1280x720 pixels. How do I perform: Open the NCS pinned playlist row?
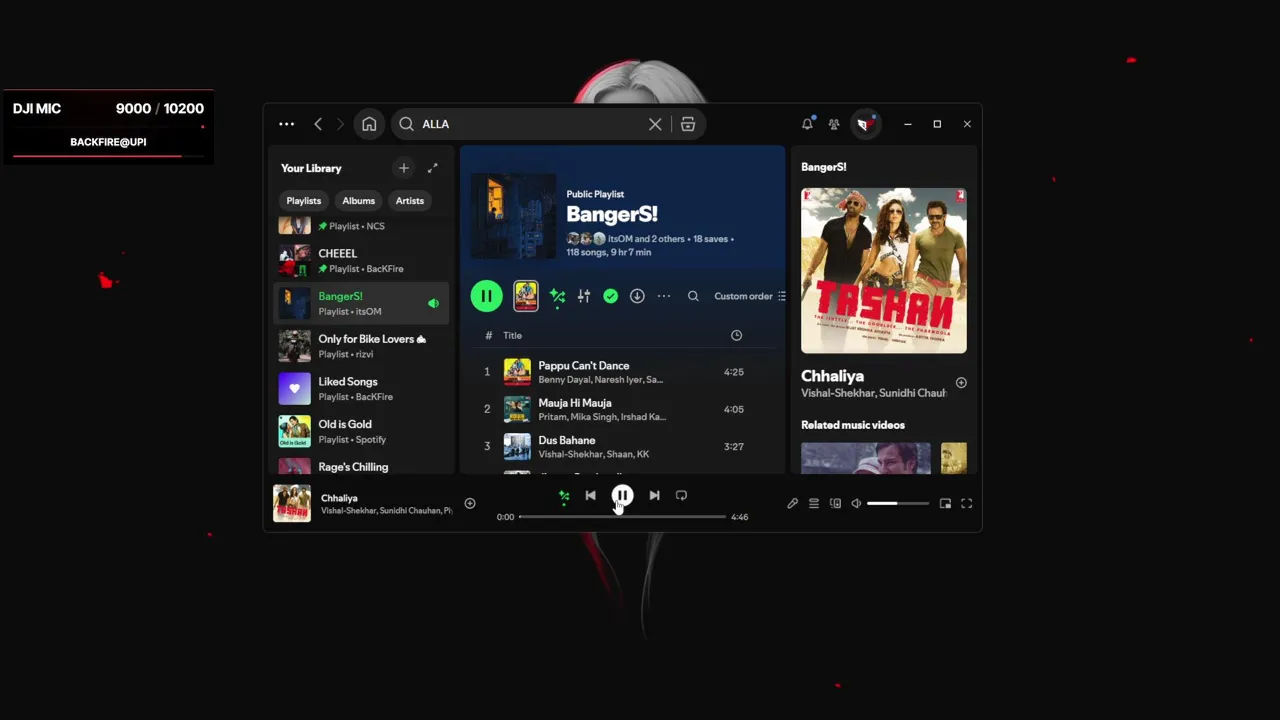tap(361, 226)
